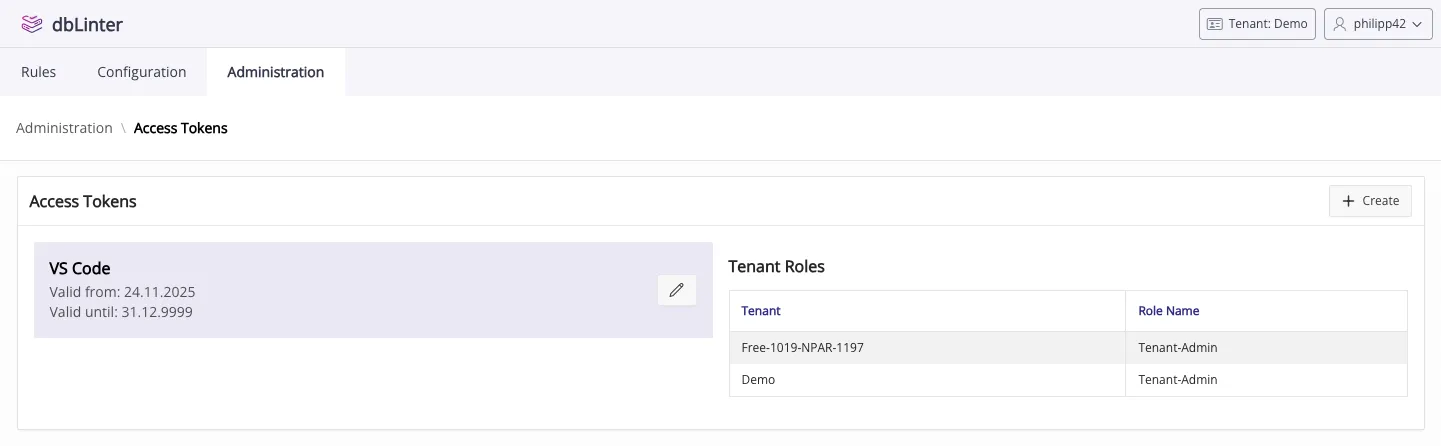Select the Free-1019-NPAR-1197 tenant row
The image size is (1441, 446).
pos(803,348)
